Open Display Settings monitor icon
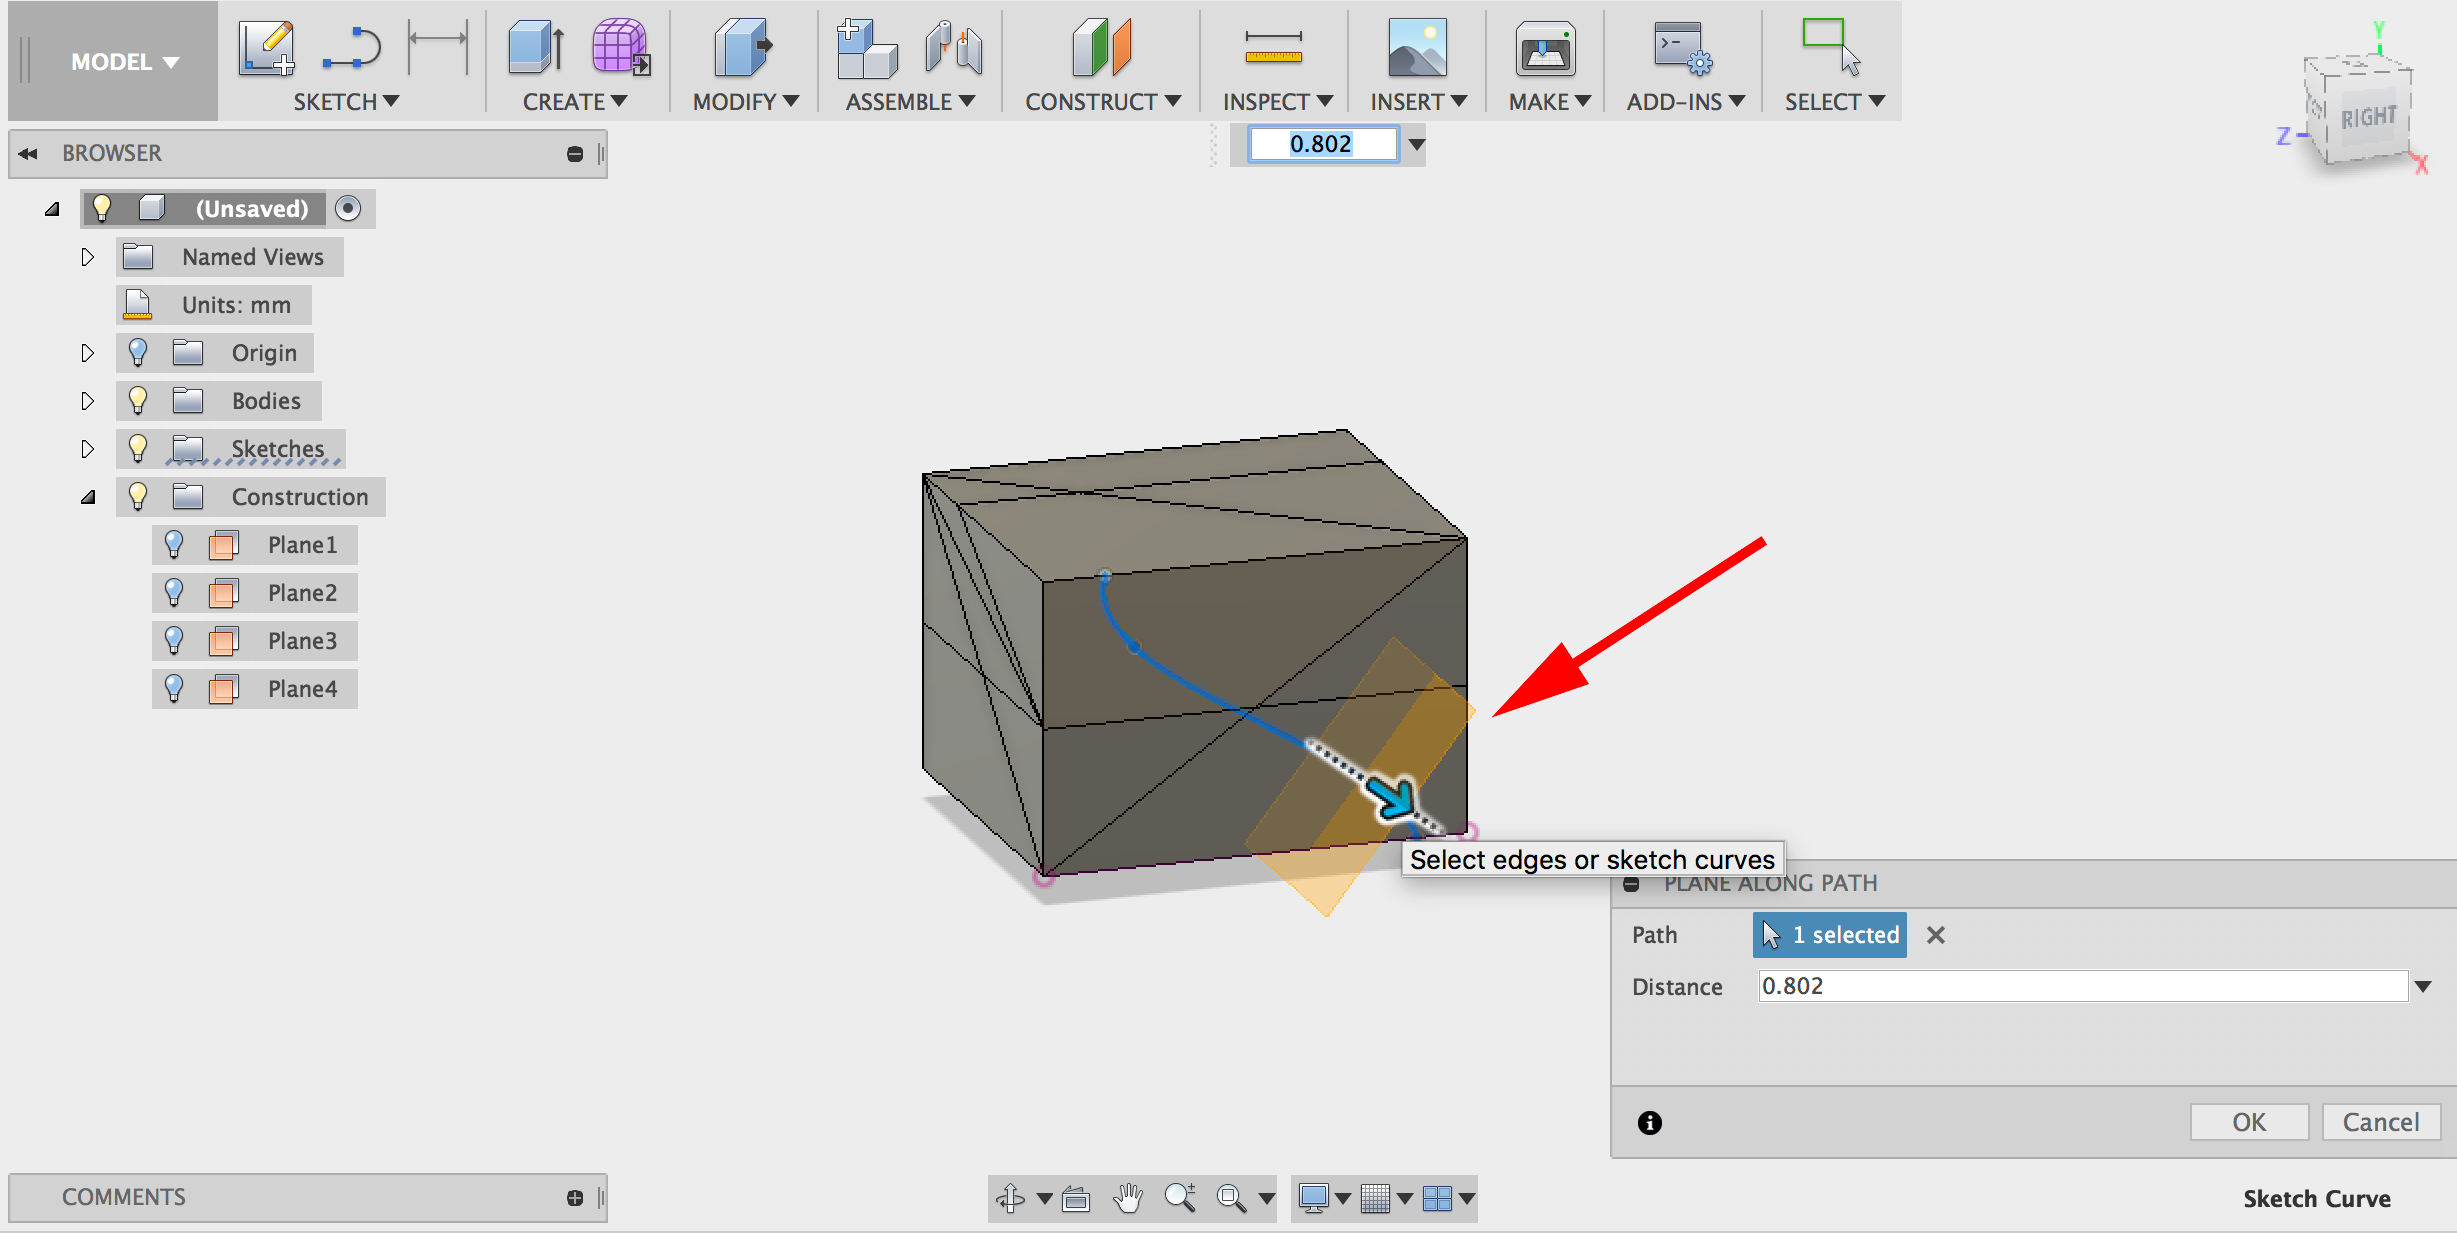 click(1313, 1197)
